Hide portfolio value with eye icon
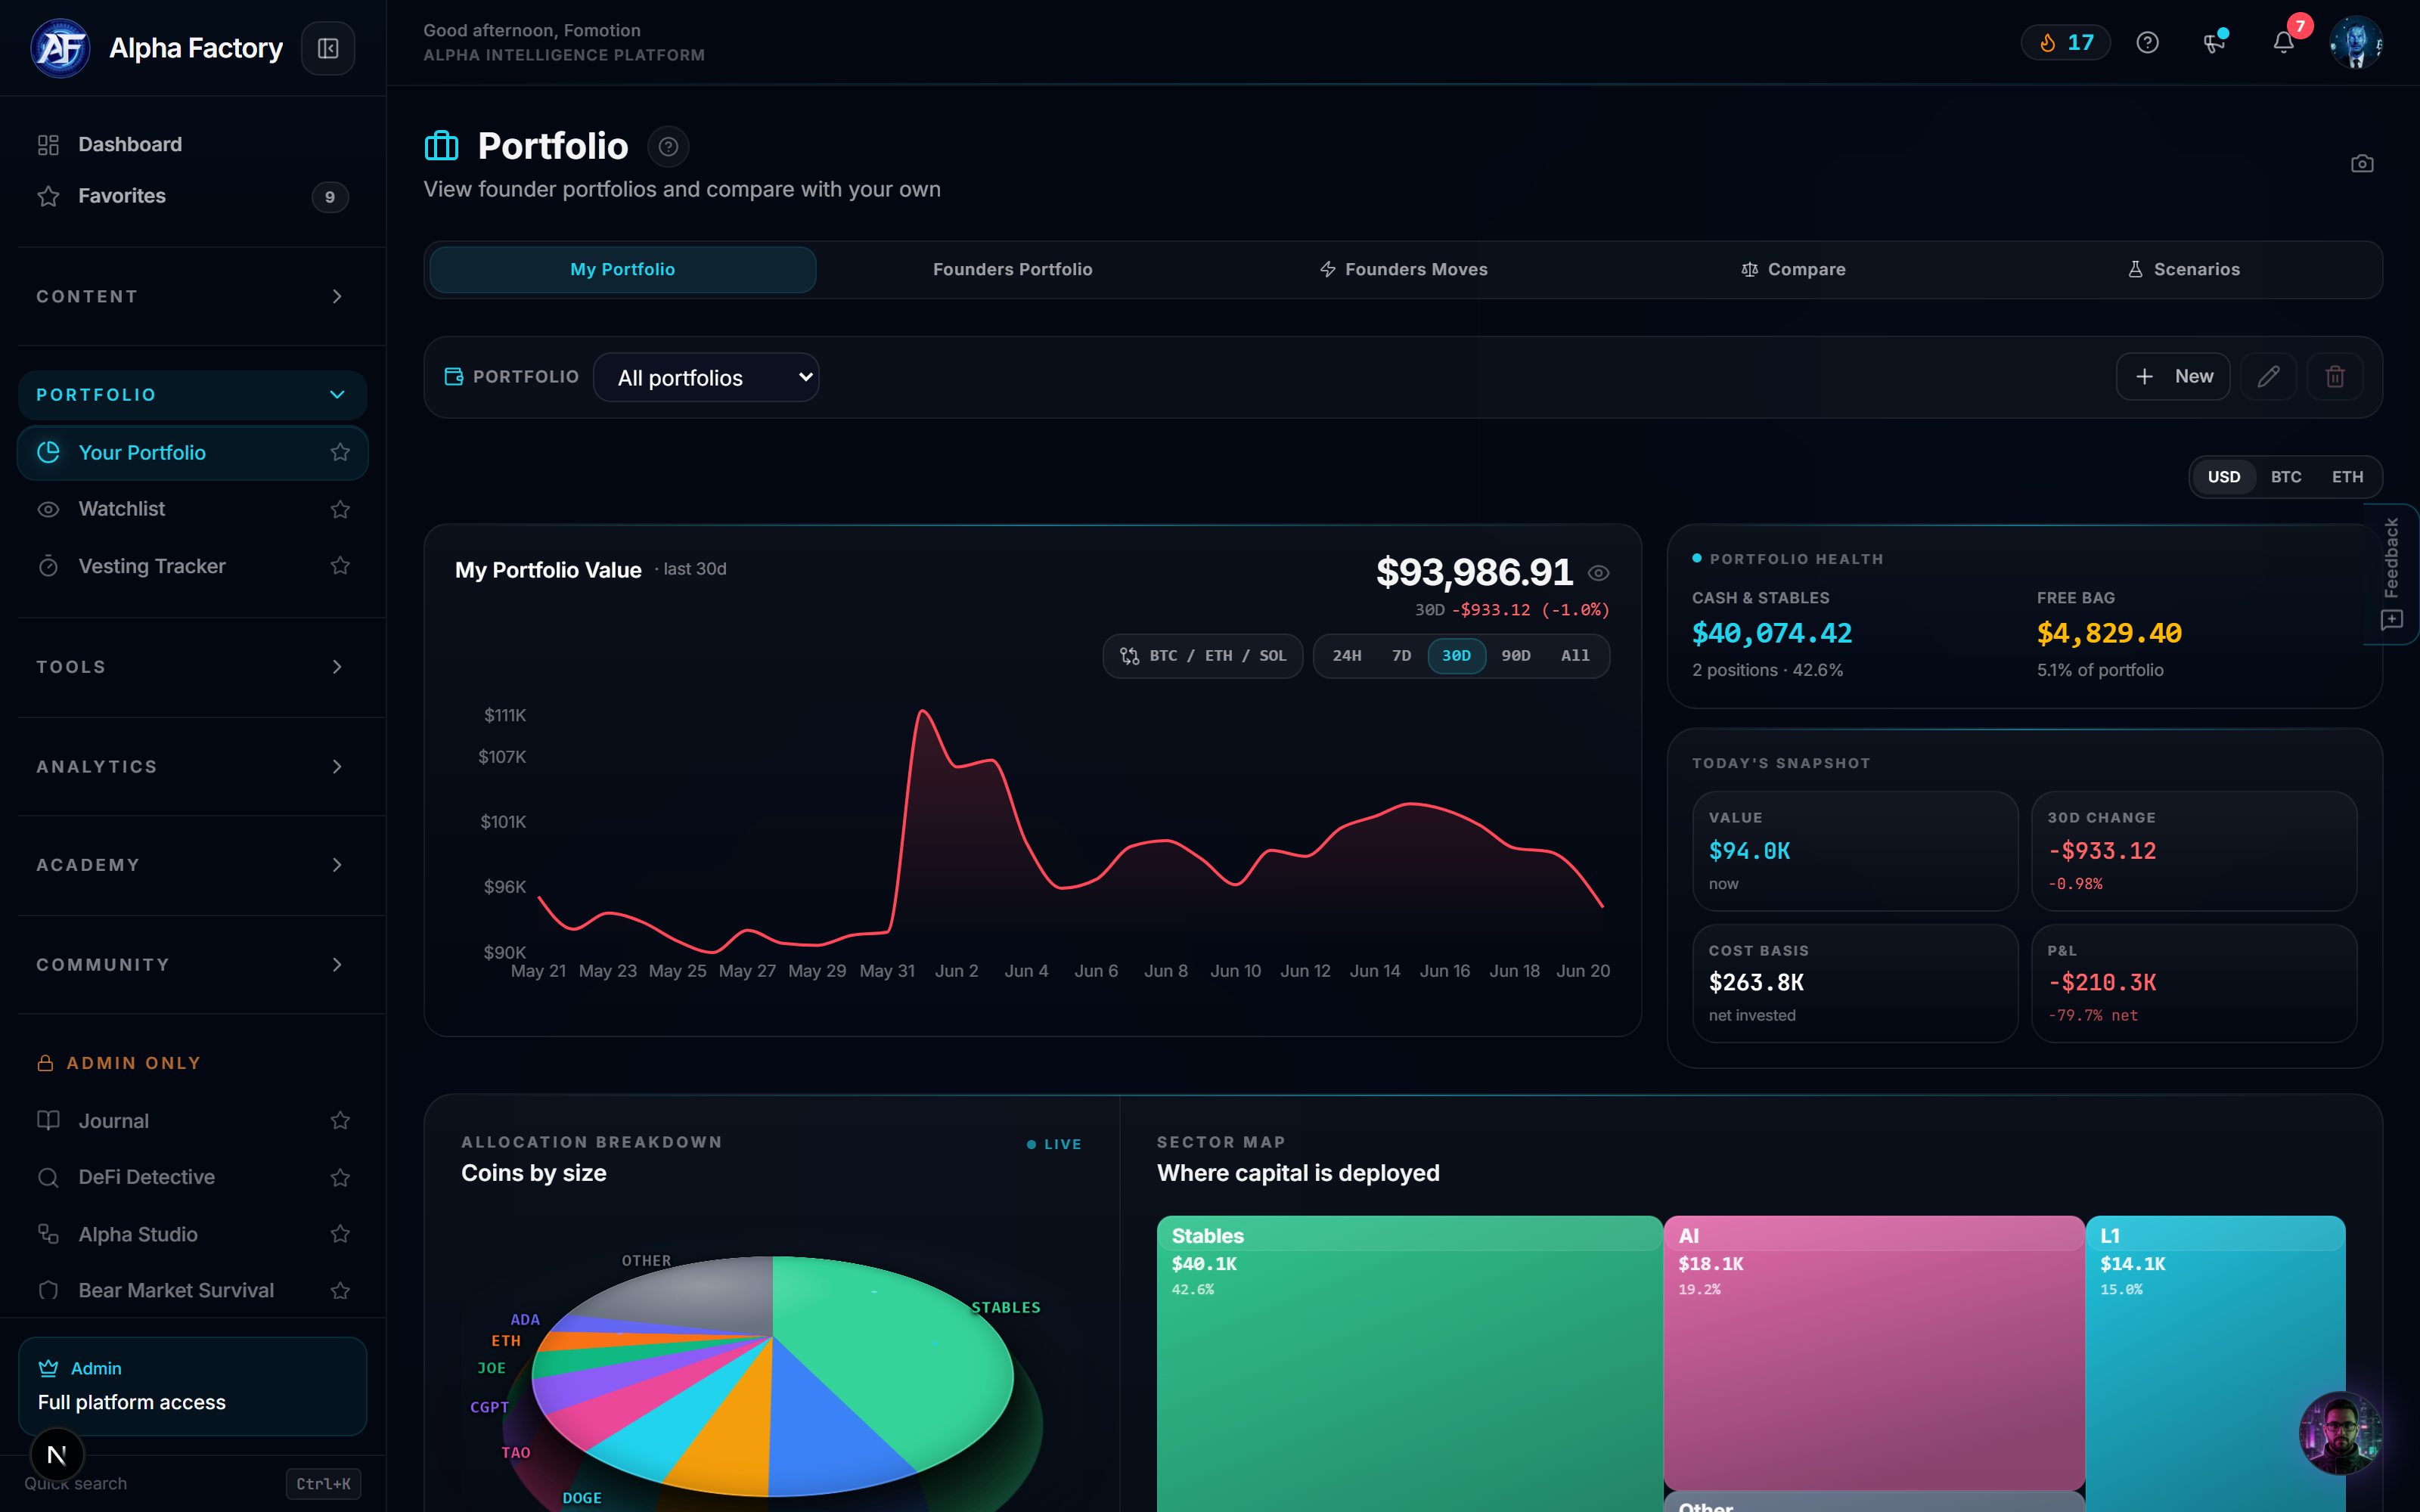 point(1598,573)
